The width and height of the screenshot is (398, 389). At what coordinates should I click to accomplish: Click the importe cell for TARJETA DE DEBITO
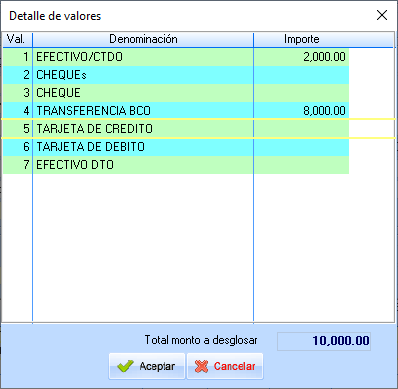(301, 147)
